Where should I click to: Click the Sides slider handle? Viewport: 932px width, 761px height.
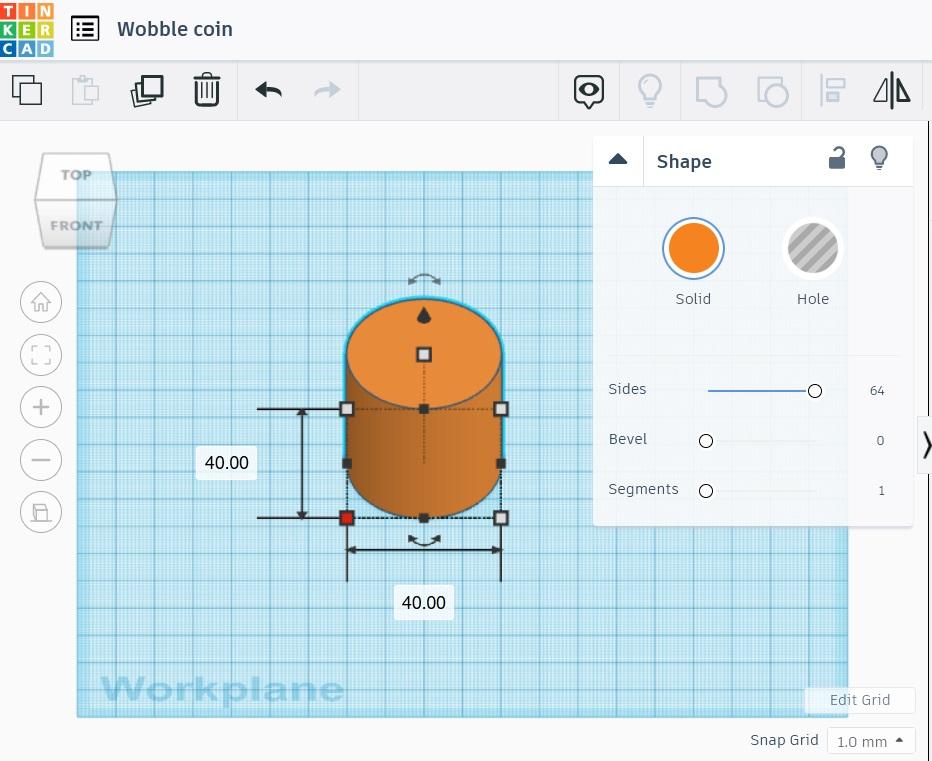(815, 391)
